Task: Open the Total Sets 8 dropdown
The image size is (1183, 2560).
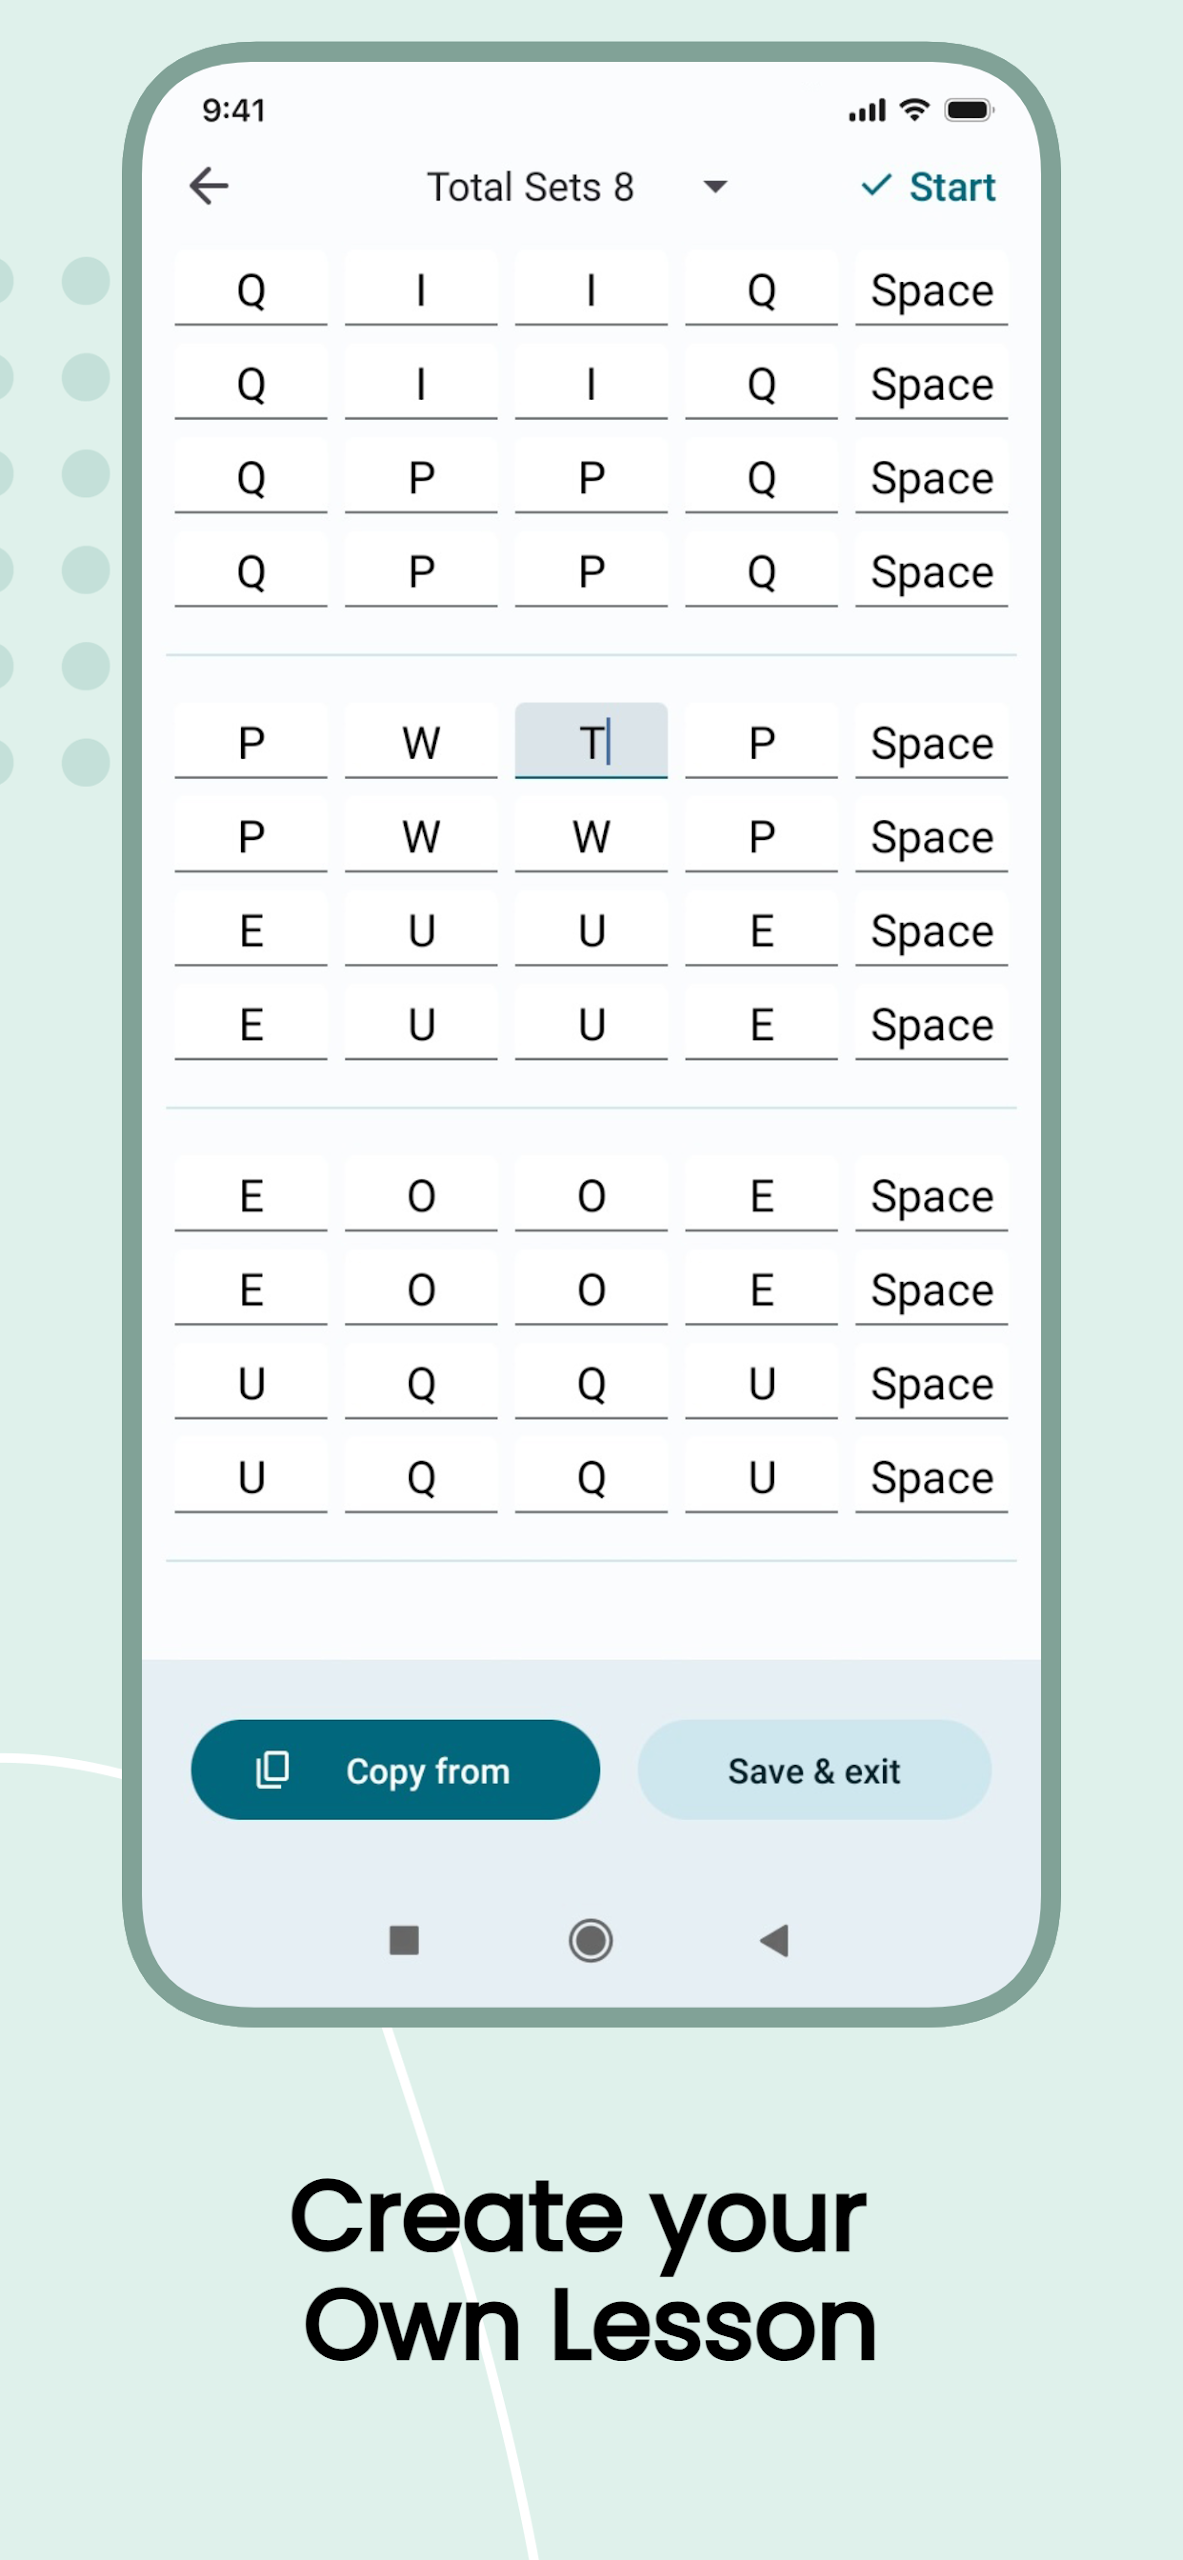Action: coord(715,187)
